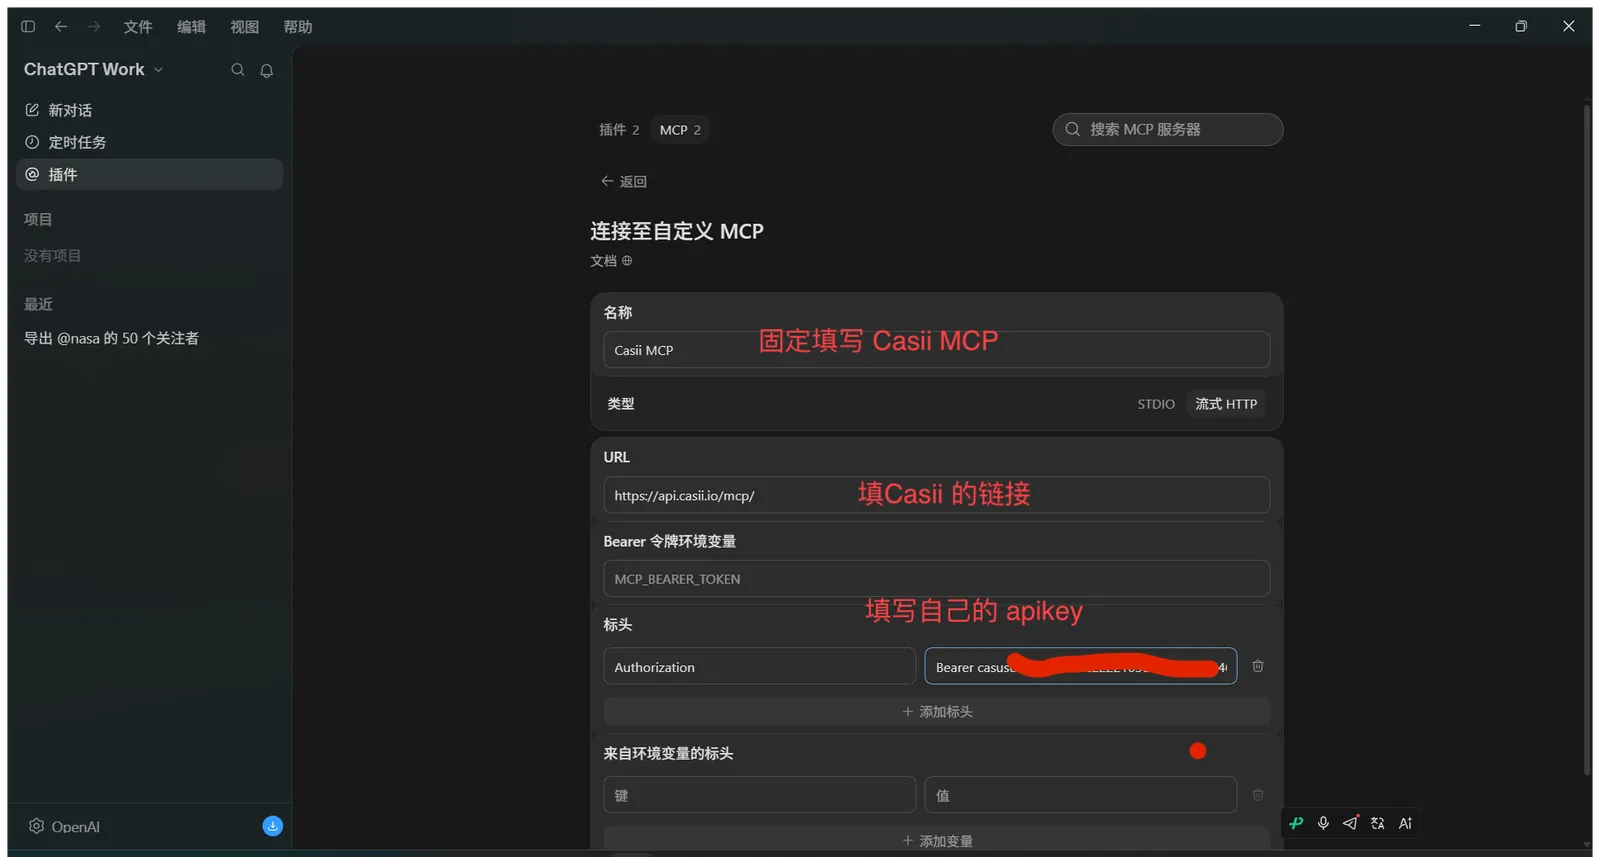
Task: Select the STDIO type option
Action: [1156, 404]
